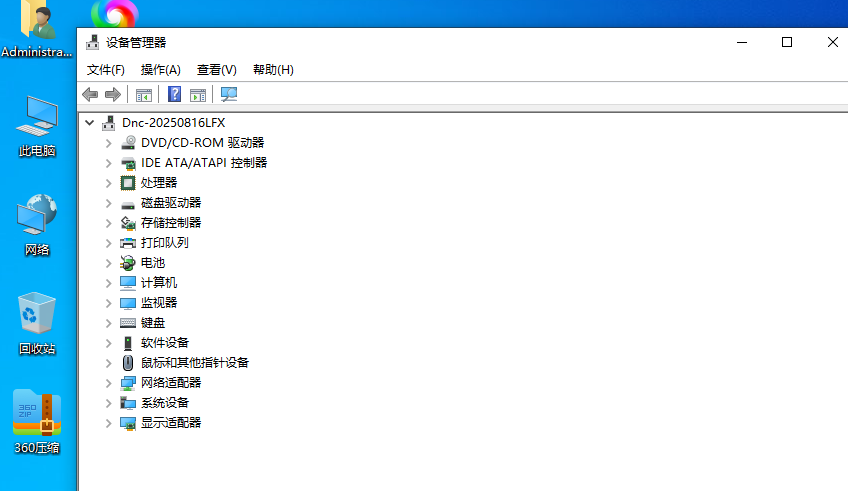This screenshot has height=491, width=848.
Task: Select the '处理器' tree row text
Action: [x=159, y=183]
